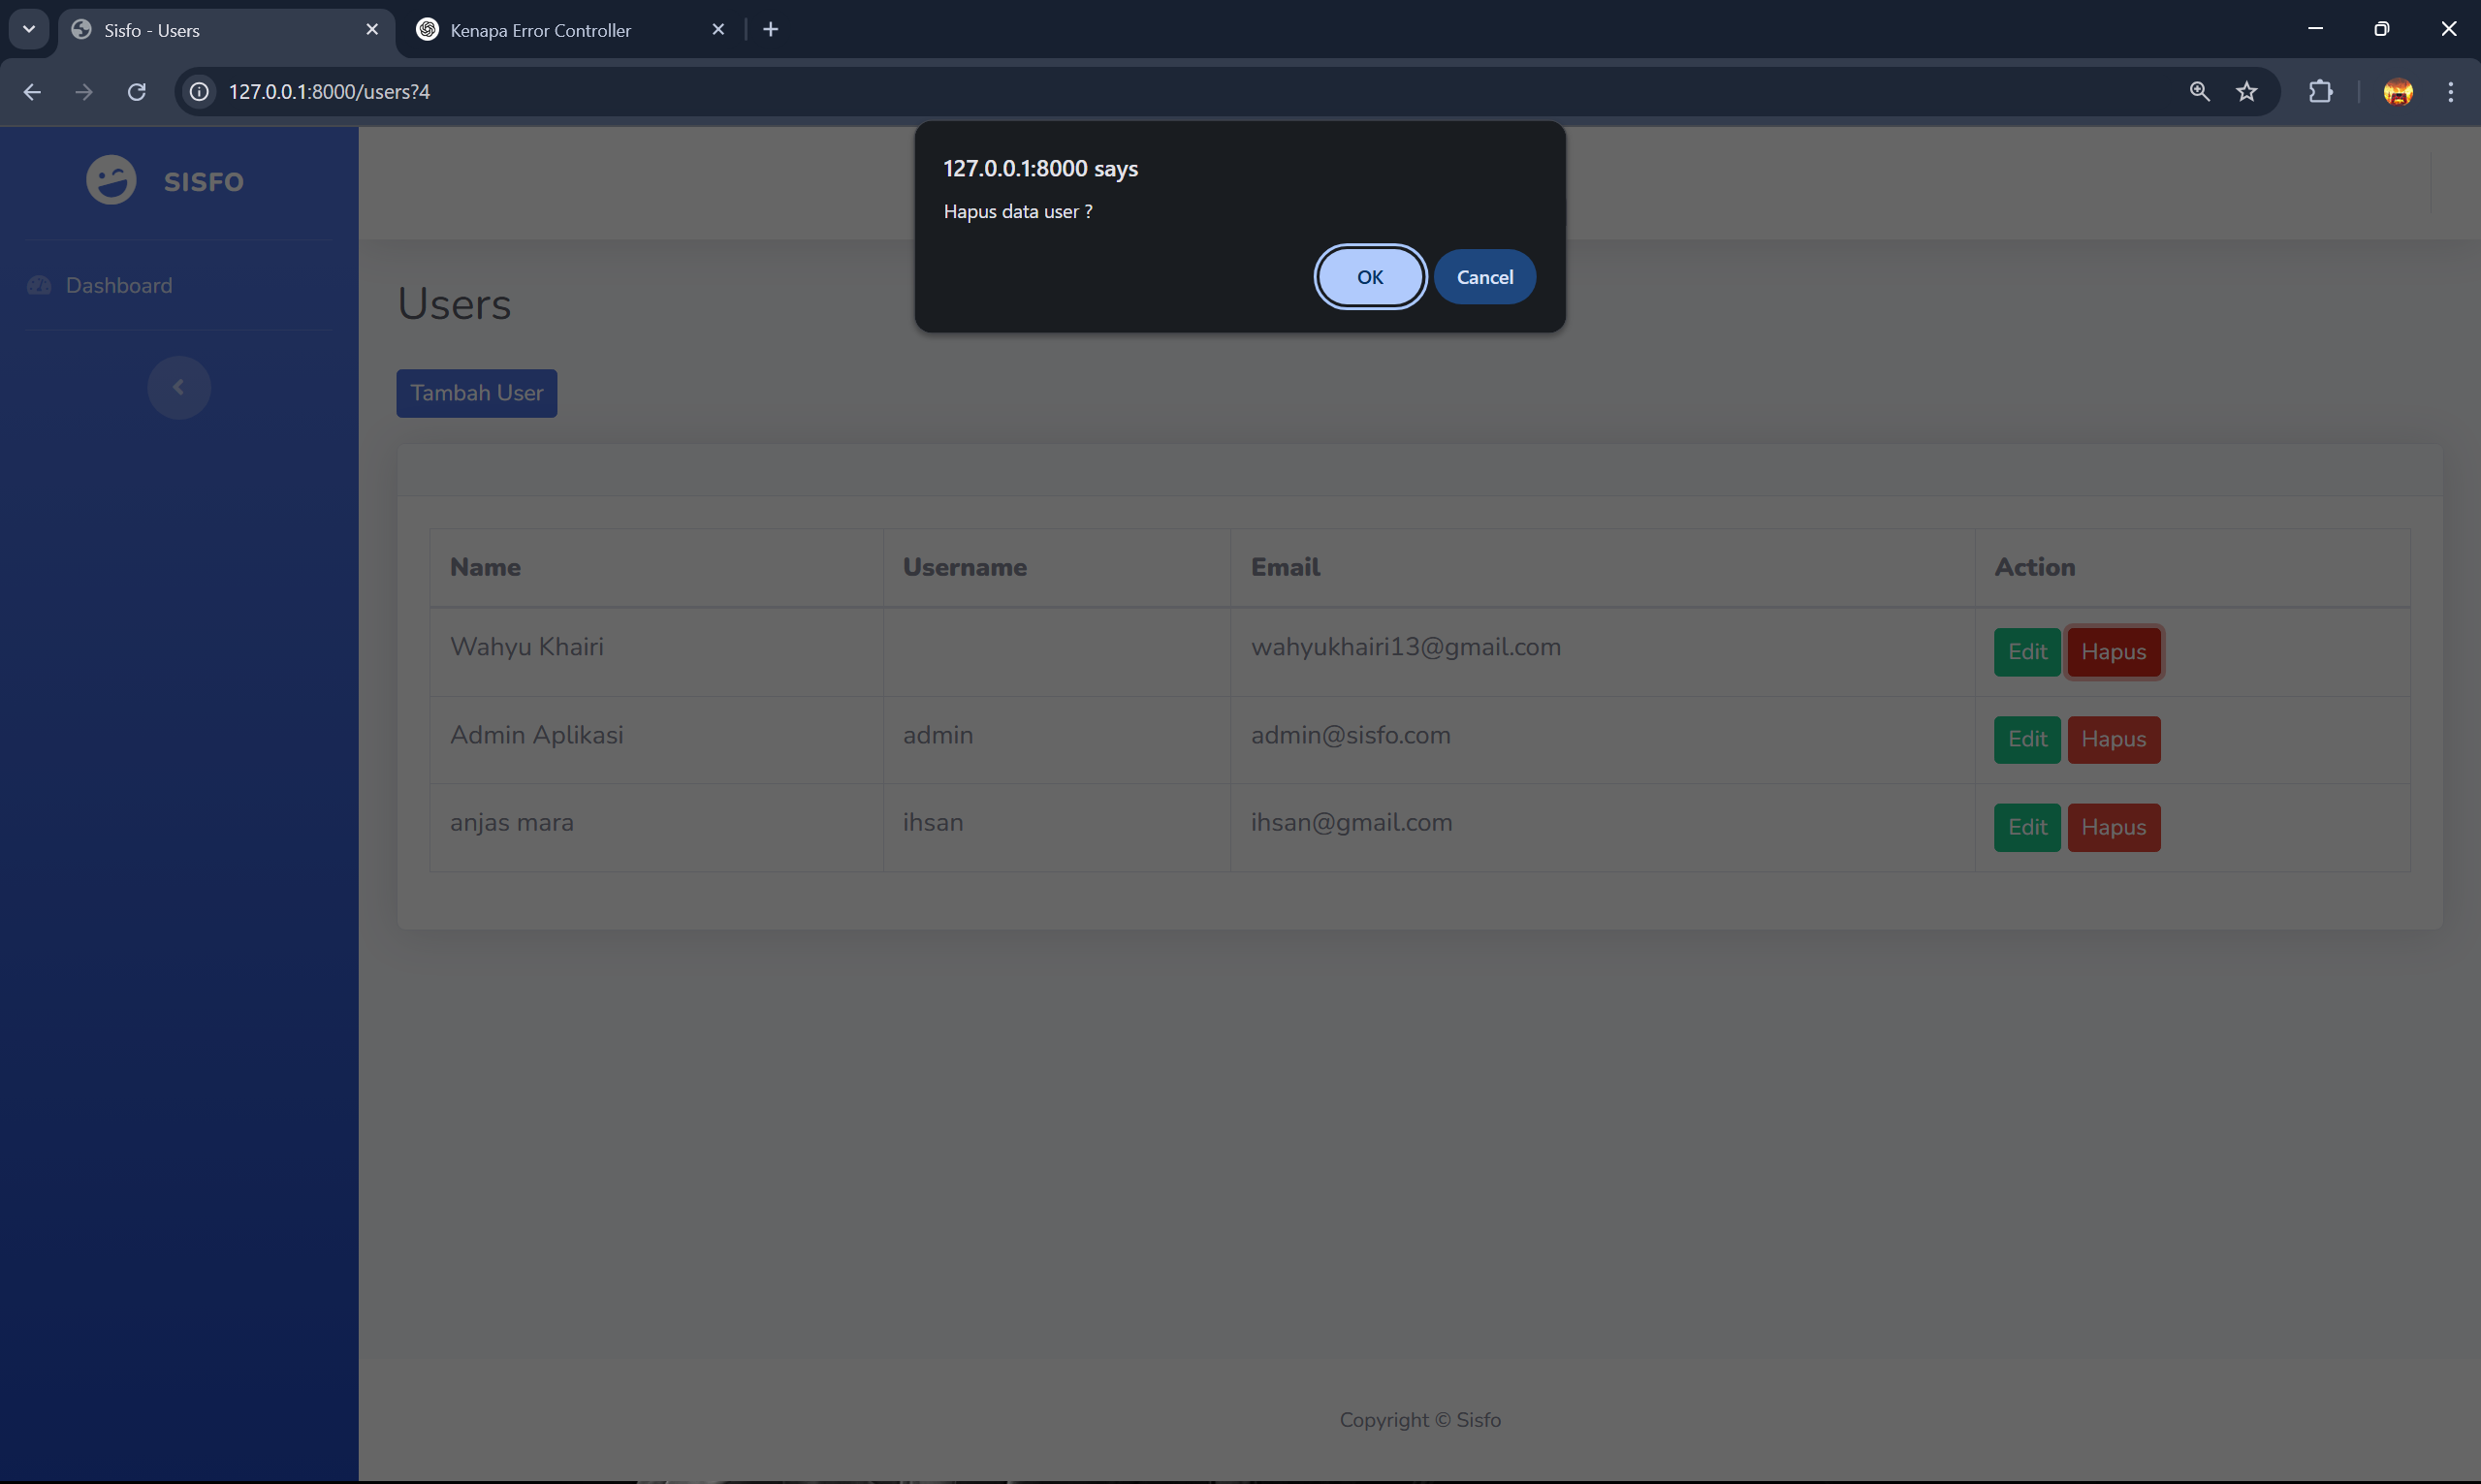Image resolution: width=2481 pixels, height=1484 pixels.
Task: Open Dashboard from the sidebar
Action: (x=118, y=286)
